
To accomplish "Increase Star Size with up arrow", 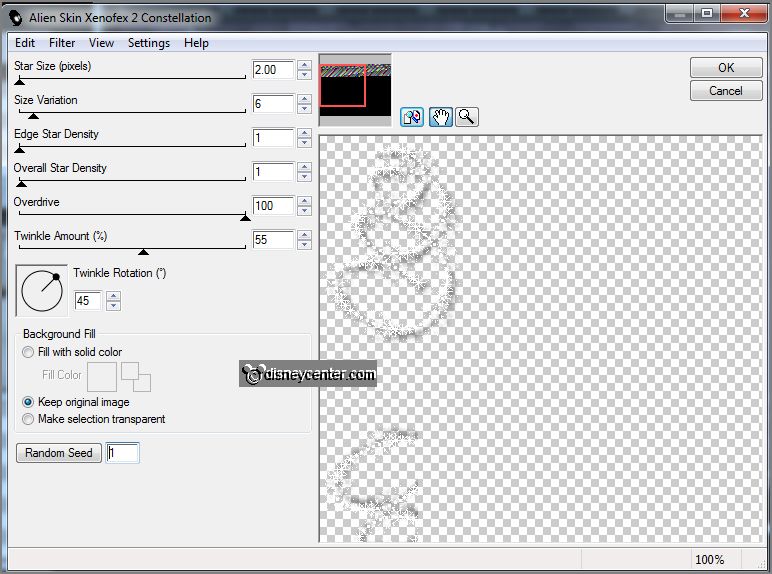I will (304, 65).
